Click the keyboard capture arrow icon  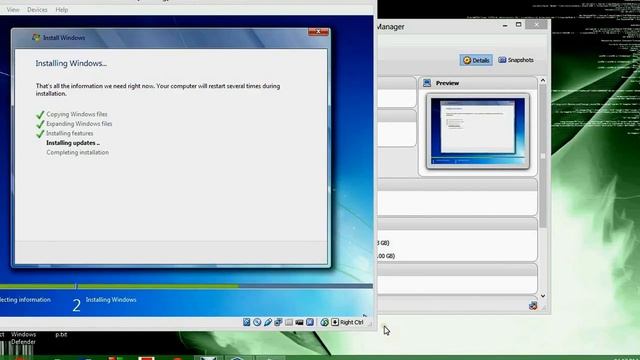pos(335,322)
